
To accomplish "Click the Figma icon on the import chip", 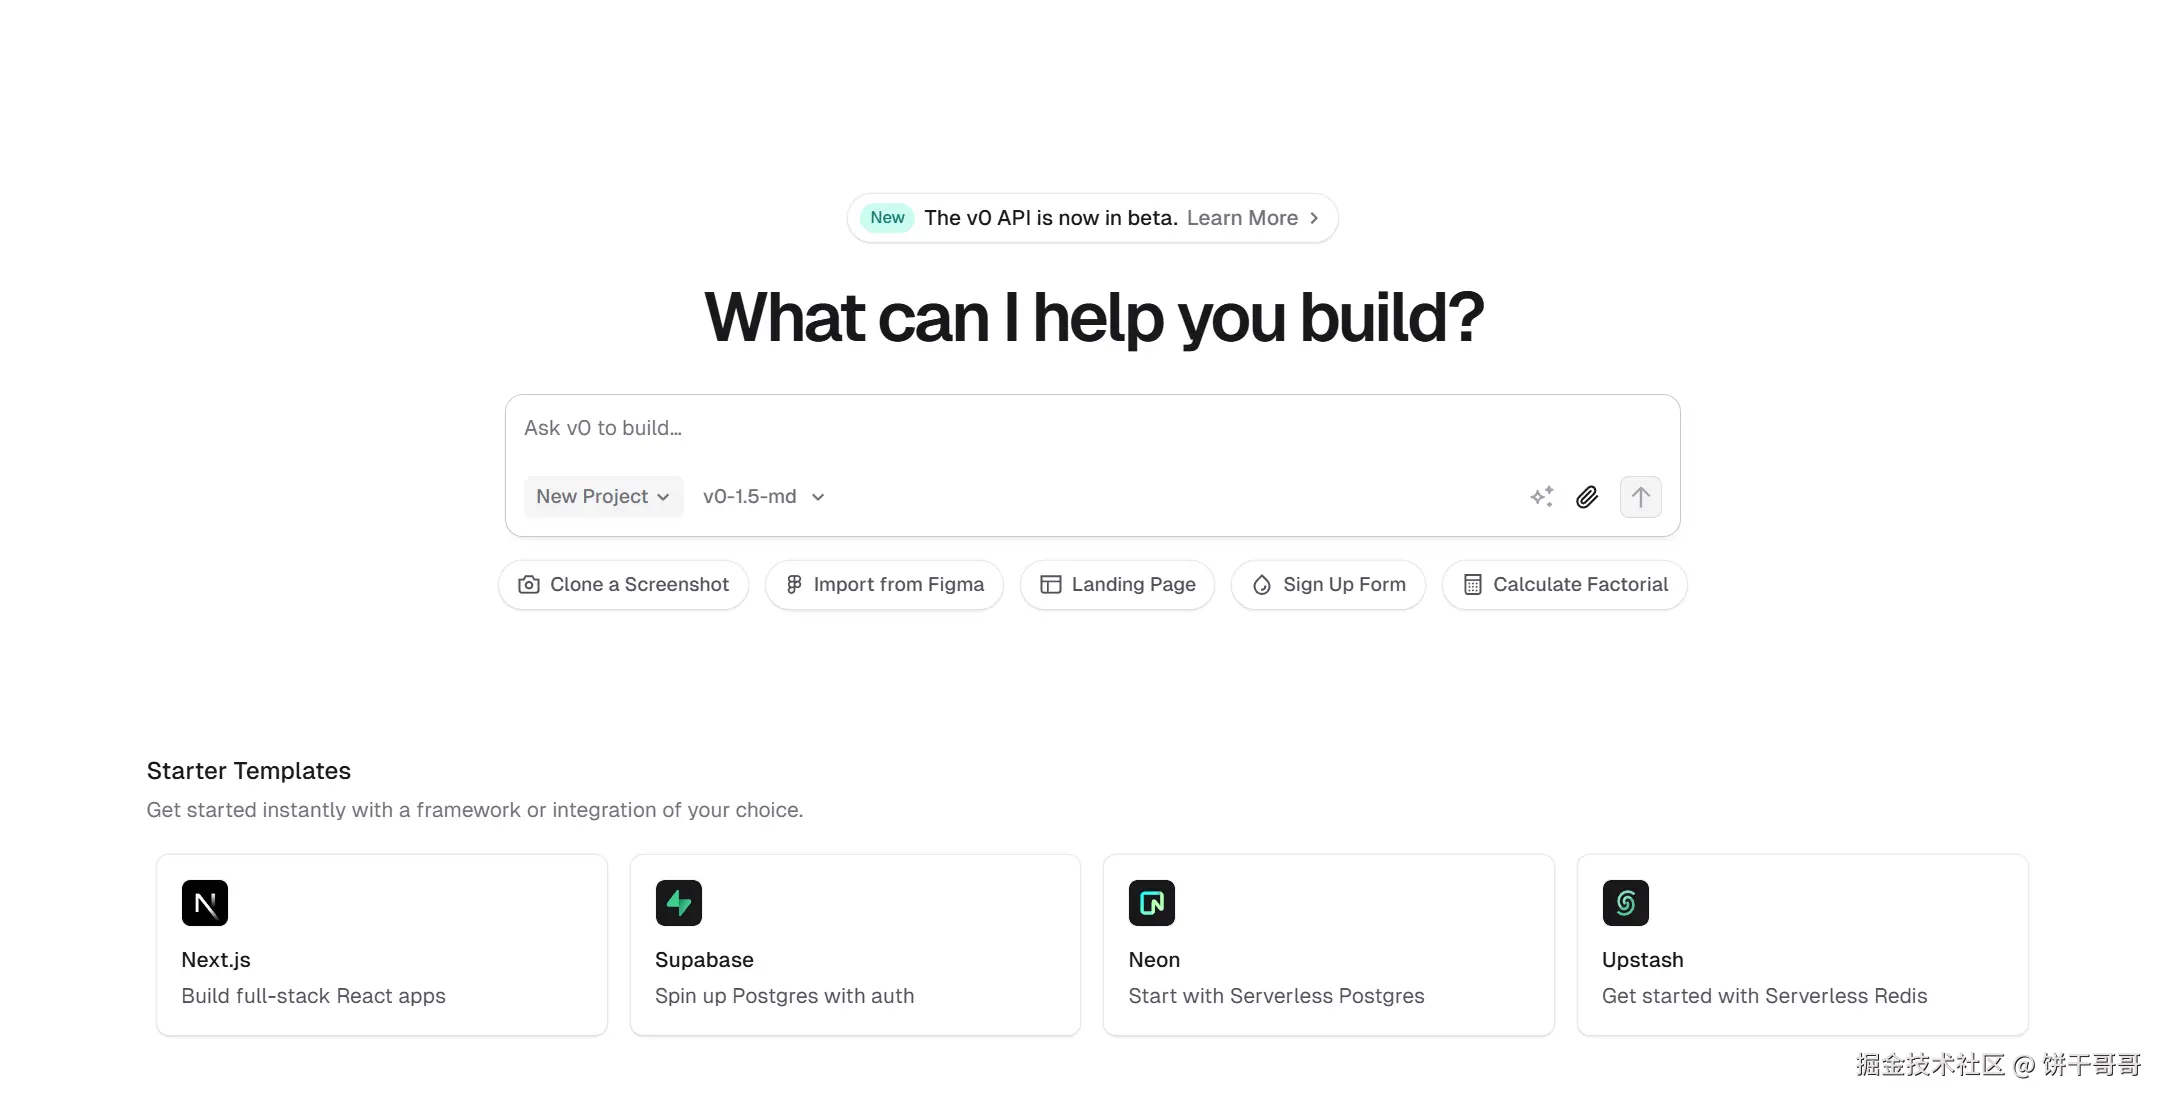I will pos(794,585).
